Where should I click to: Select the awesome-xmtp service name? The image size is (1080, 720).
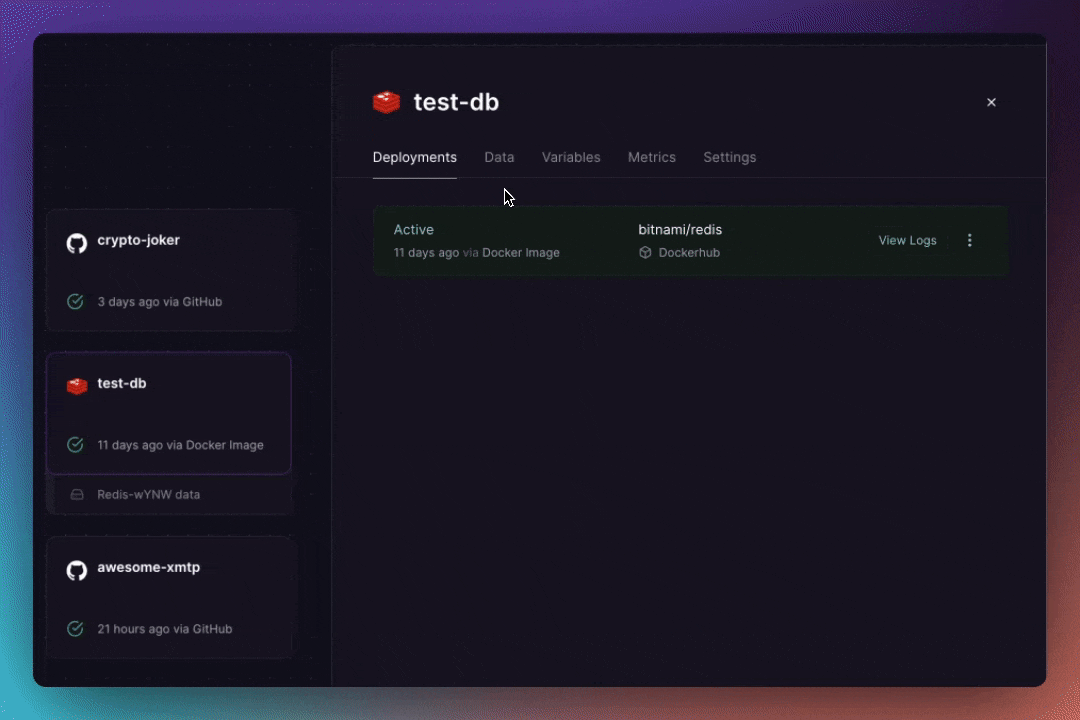(x=149, y=568)
